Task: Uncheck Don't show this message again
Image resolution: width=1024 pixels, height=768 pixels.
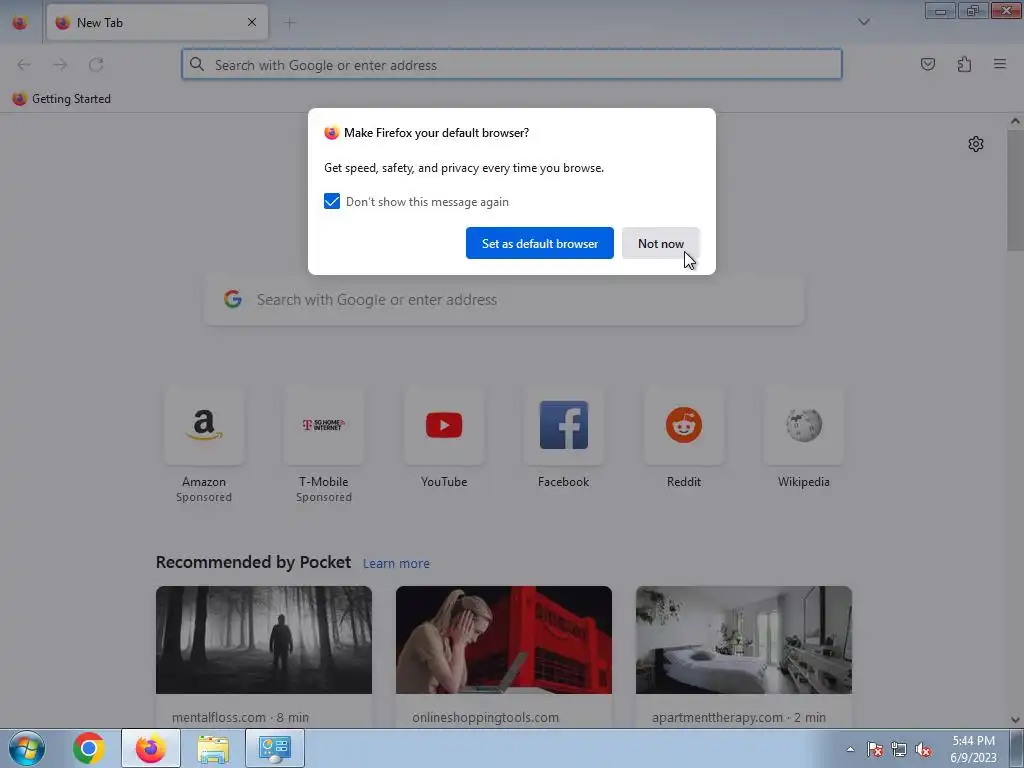Action: pyautogui.click(x=332, y=201)
